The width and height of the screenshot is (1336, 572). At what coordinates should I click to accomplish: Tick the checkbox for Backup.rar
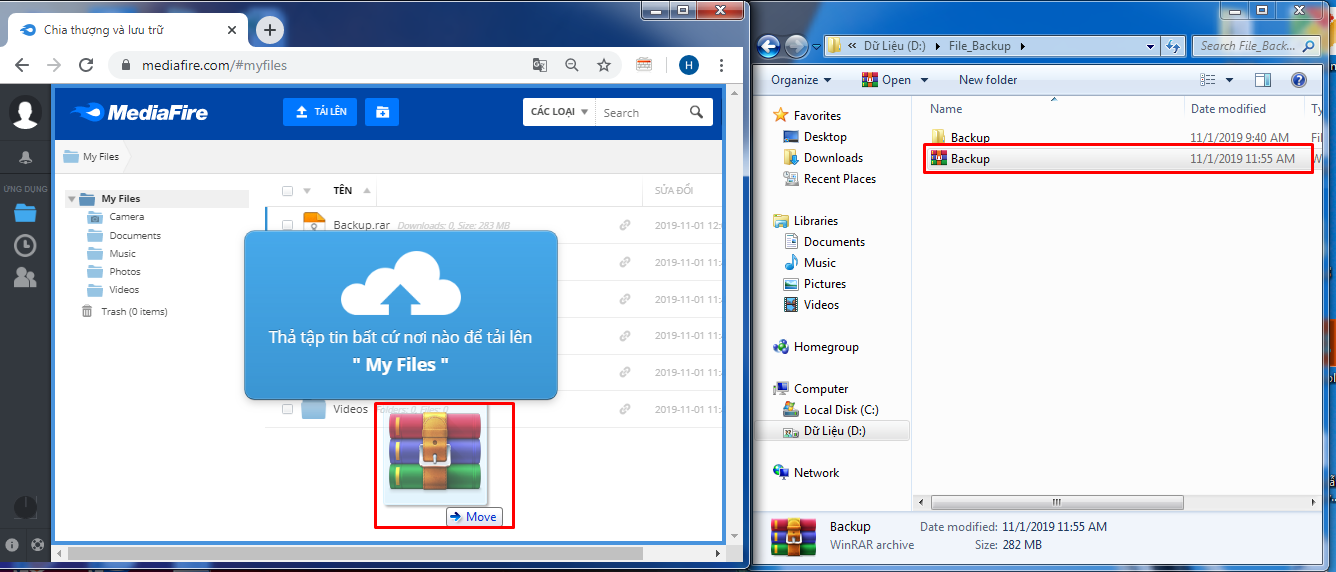(288, 226)
